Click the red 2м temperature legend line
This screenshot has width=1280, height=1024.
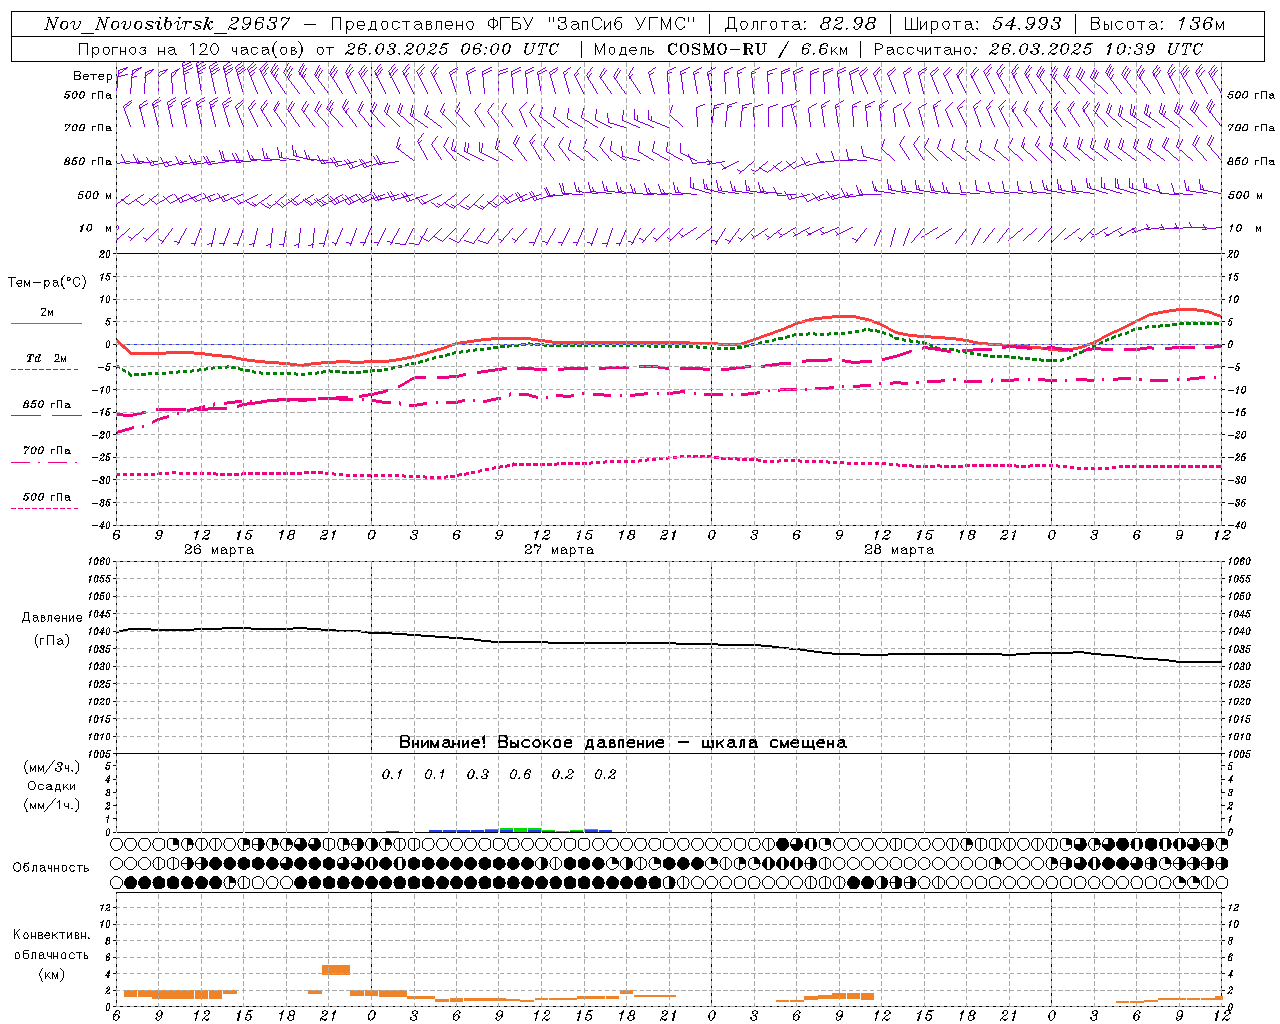coord(46,324)
